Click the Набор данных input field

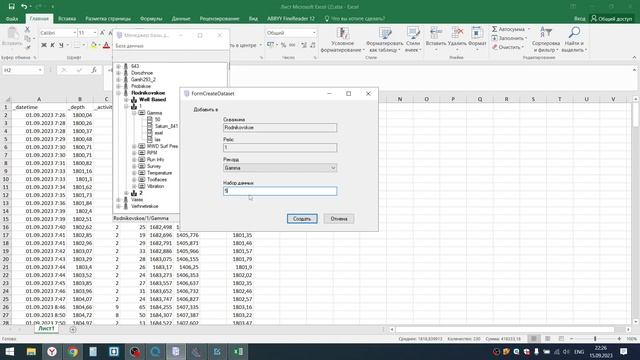click(280, 191)
